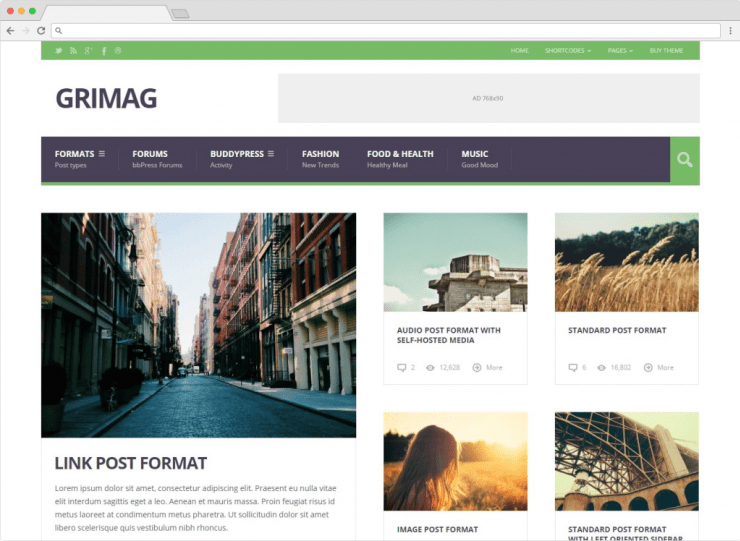Image resolution: width=740 pixels, height=541 pixels.
Task: Open the browser three-dot menu
Action: point(729,31)
